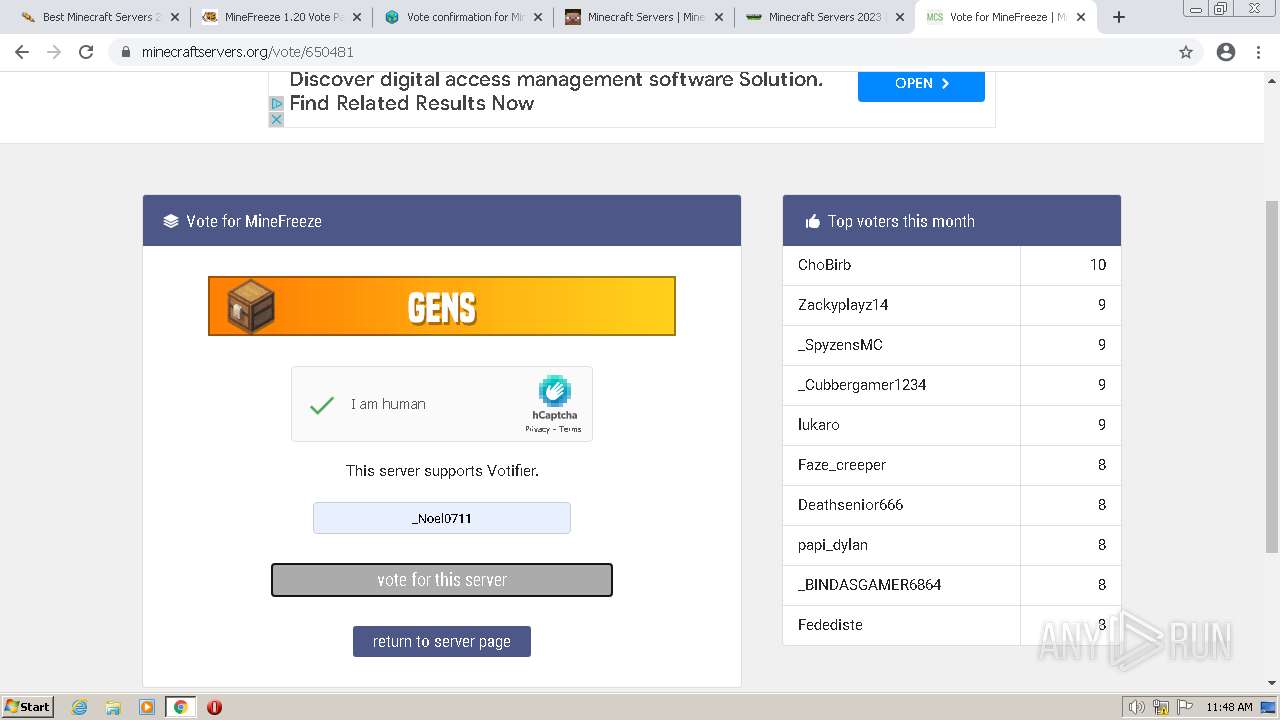Select voter _Cubbergamer1234 in list
1280x720 pixels.
tap(862, 385)
